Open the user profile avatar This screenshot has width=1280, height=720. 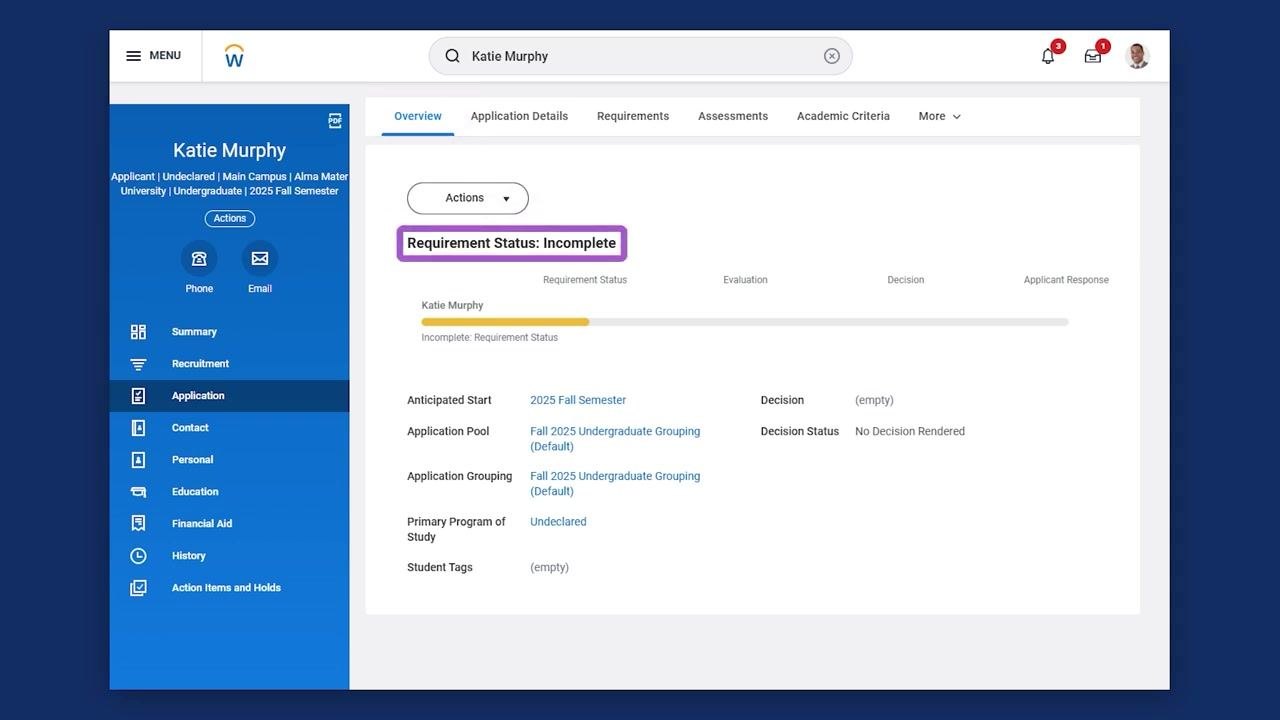[x=1137, y=56]
